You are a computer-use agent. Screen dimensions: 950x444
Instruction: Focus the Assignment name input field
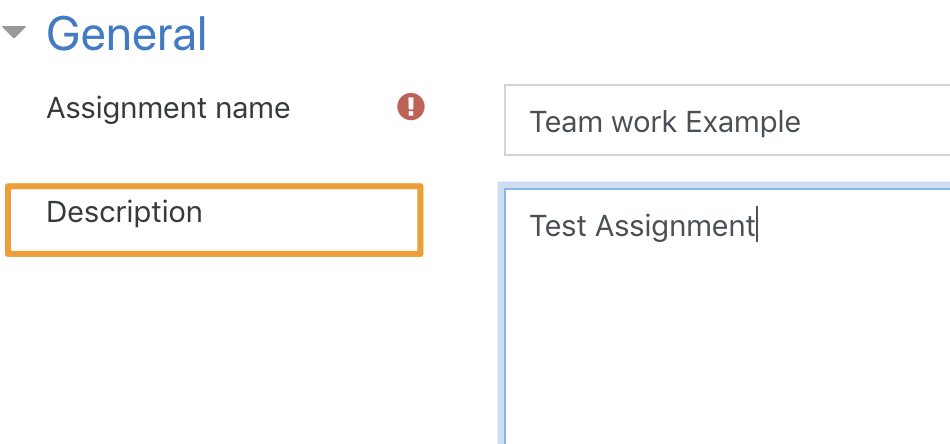point(727,121)
